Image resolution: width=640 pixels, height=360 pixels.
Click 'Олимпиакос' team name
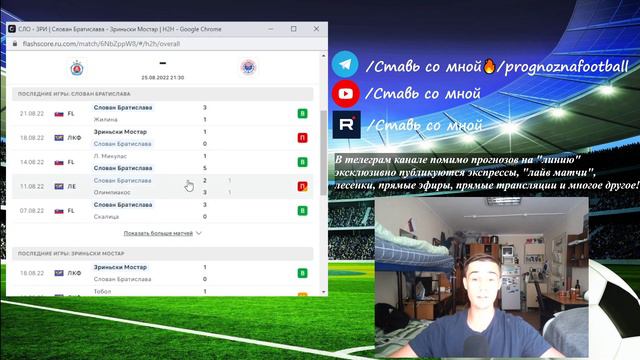pyautogui.click(x=112, y=192)
